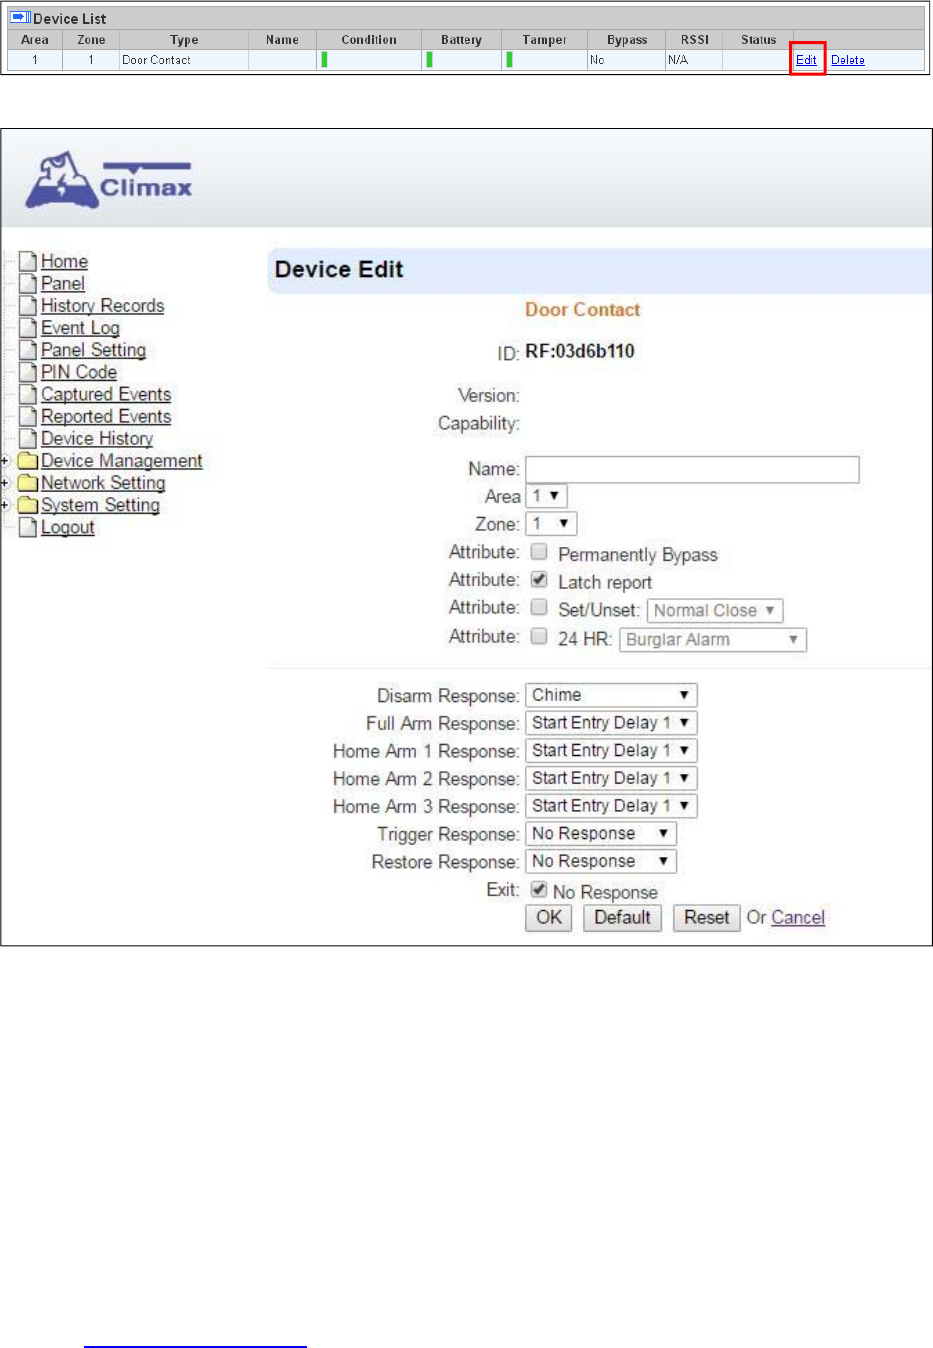Open the Trigger Response dropdown
The image size is (933, 1348).
click(601, 834)
